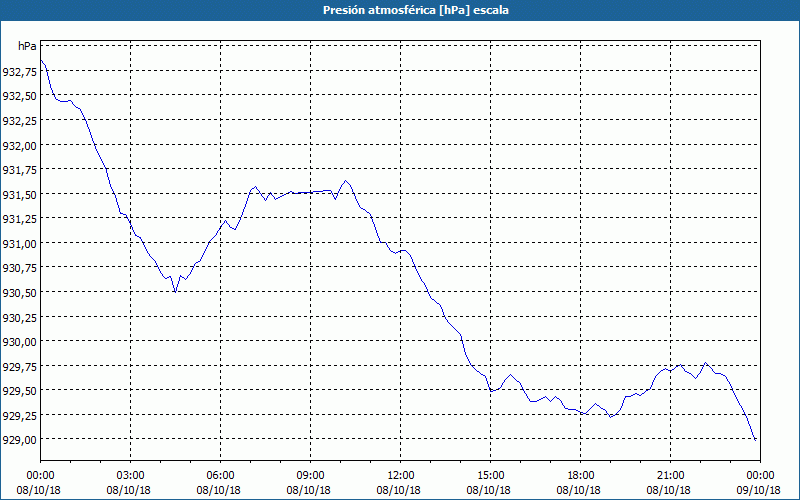Click the 929,25 pressure label
800x500 pixels.
click(19, 415)
